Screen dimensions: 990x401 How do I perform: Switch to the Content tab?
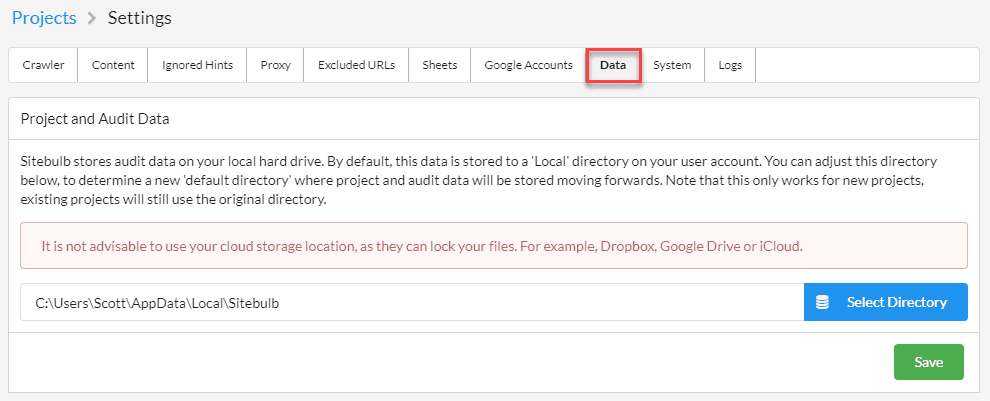(x=113, y=65)
